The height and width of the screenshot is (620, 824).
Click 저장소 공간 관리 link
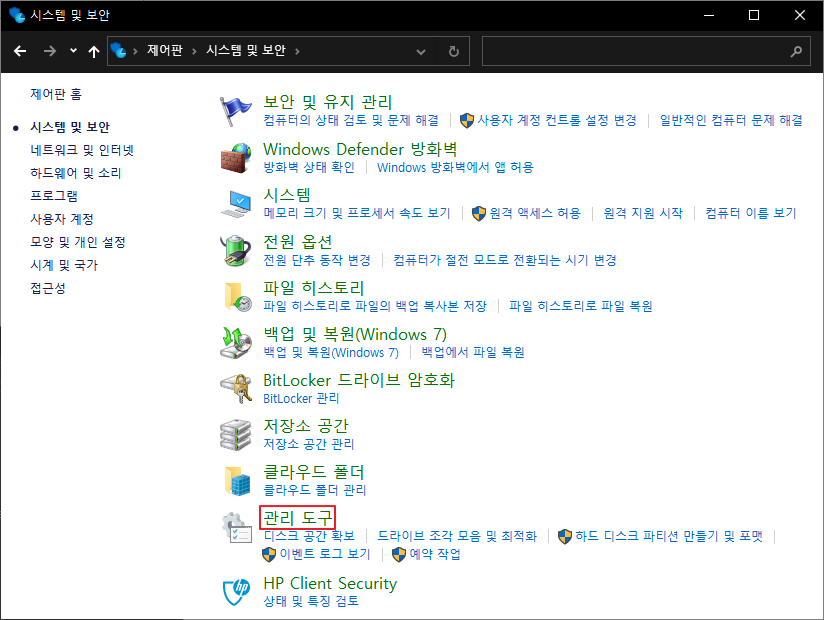tap(309, 444)
